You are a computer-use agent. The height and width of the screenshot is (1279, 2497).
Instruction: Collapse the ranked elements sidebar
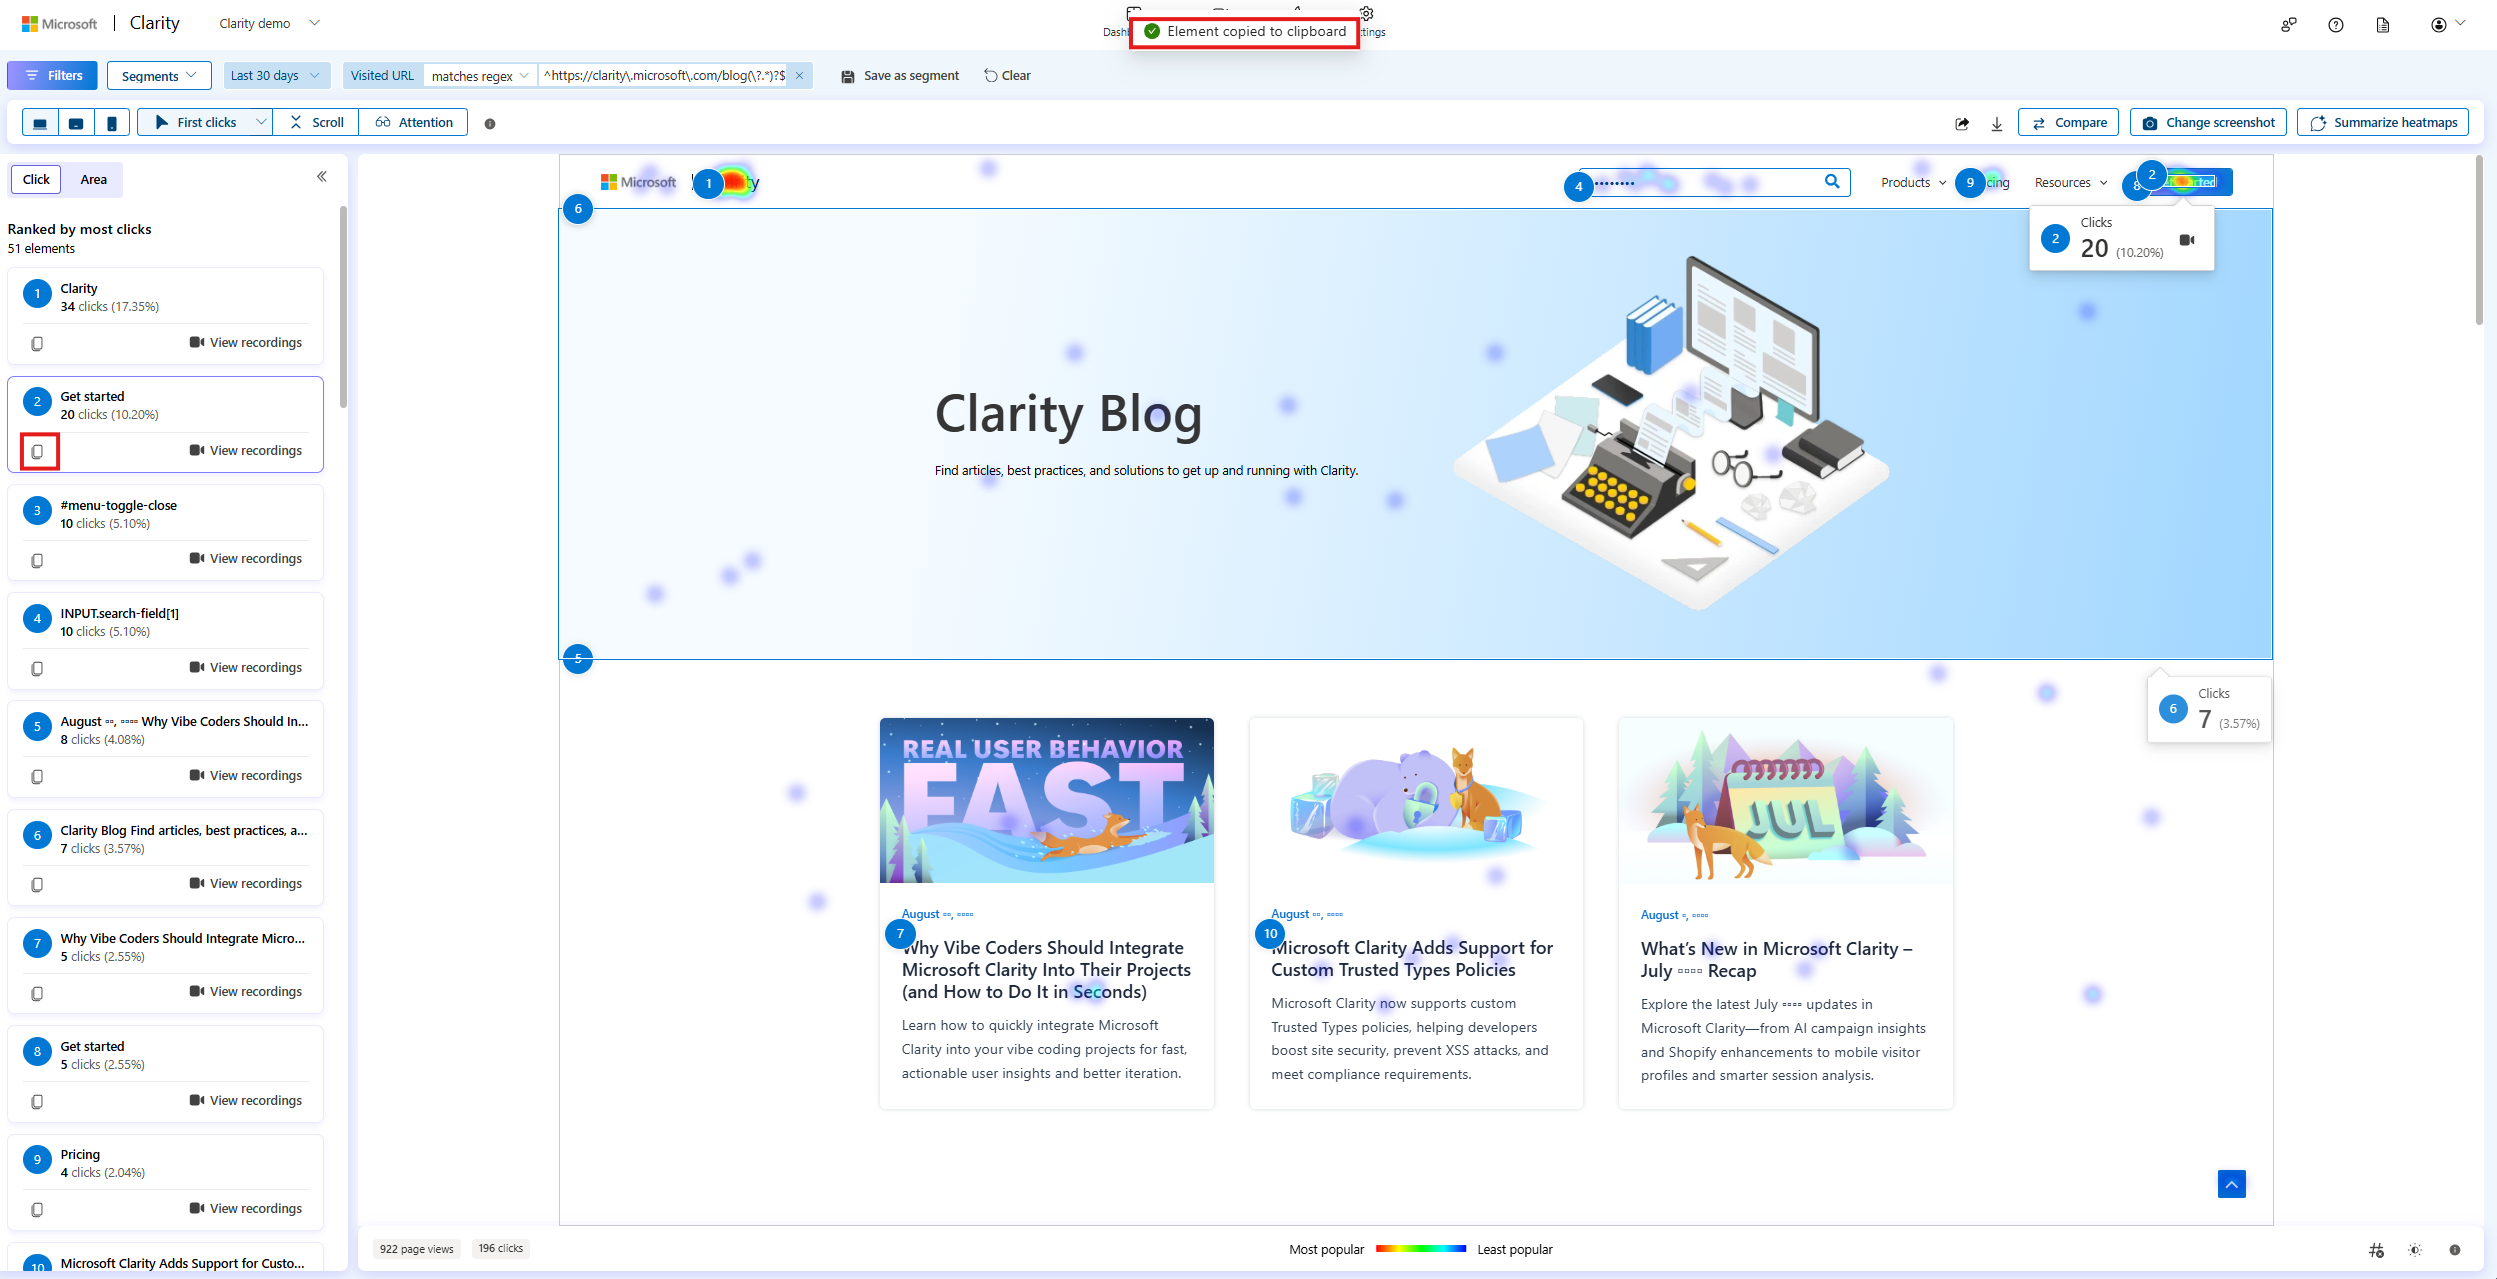[x=322, y=176]
